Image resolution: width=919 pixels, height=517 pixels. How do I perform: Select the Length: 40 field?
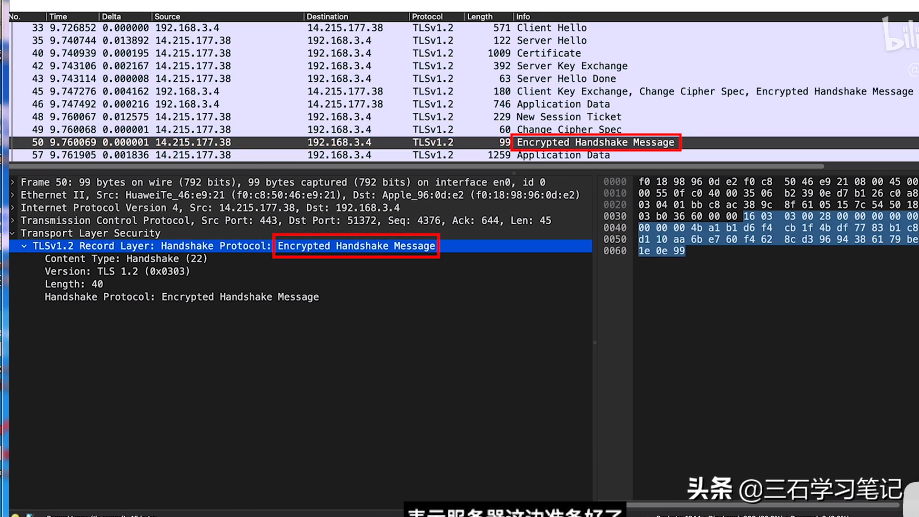coord(74,284)
